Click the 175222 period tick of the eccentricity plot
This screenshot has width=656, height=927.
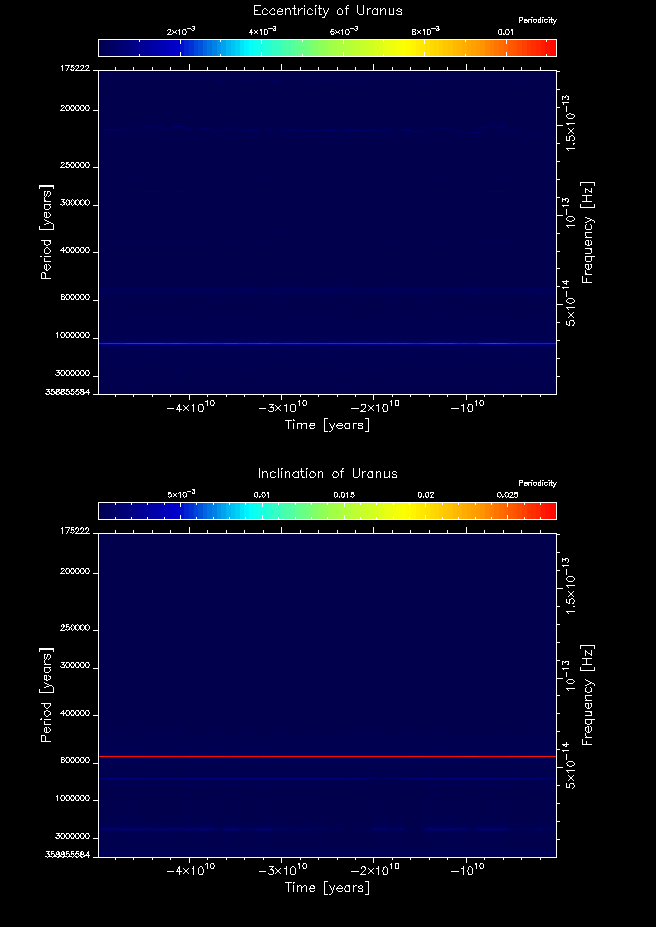[76, 68]
